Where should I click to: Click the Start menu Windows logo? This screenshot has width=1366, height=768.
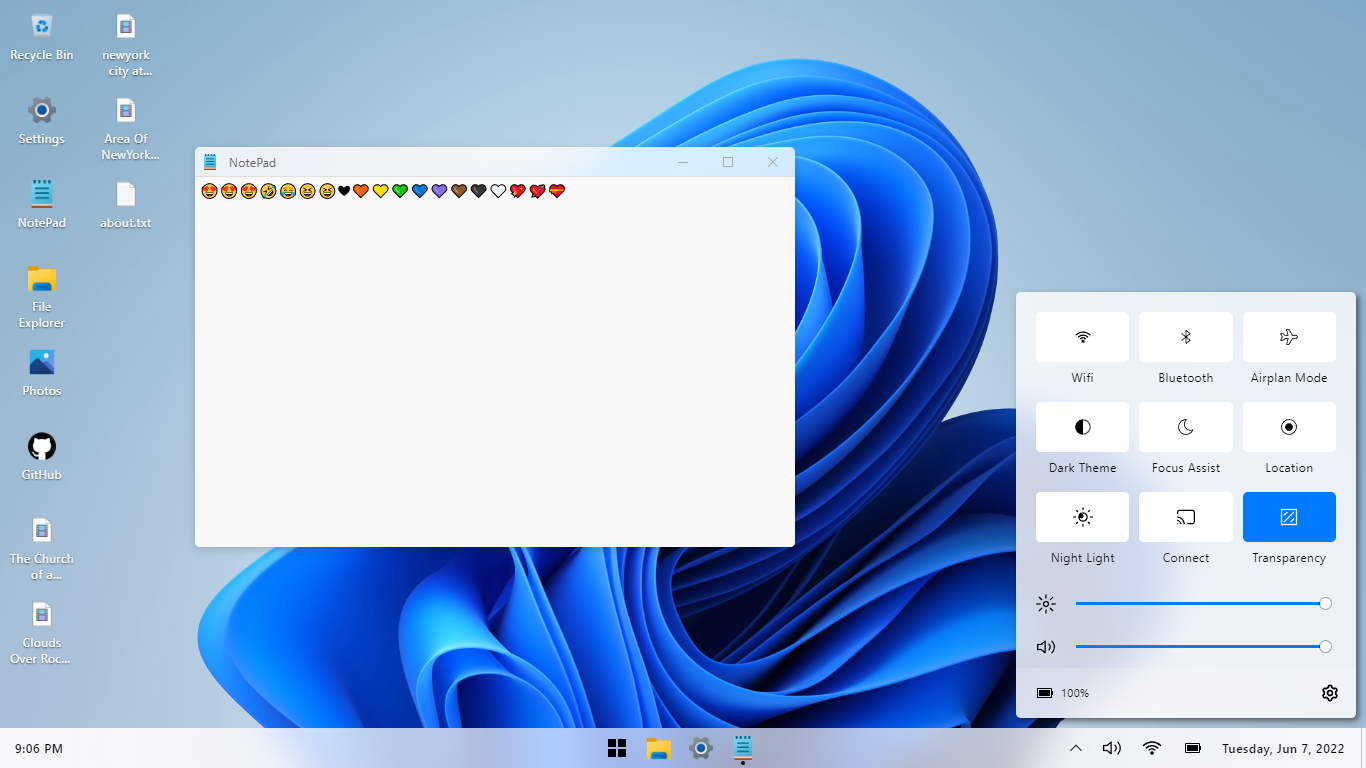point(617,748)
